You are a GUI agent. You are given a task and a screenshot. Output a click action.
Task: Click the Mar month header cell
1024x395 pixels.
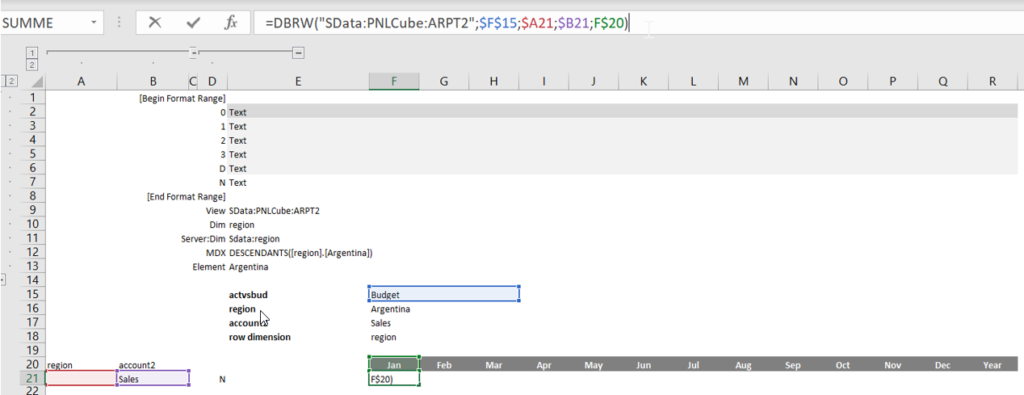click(x=494, y=365)
